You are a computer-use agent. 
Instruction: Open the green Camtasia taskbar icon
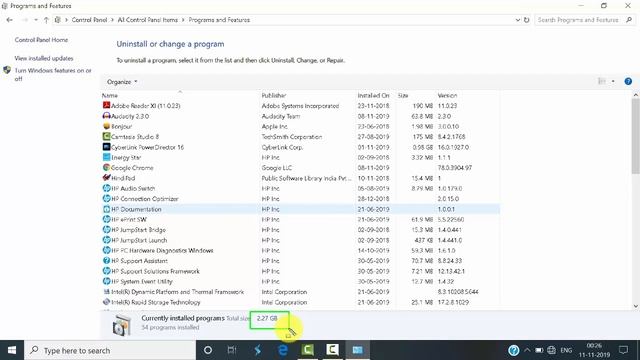(308, 350)
